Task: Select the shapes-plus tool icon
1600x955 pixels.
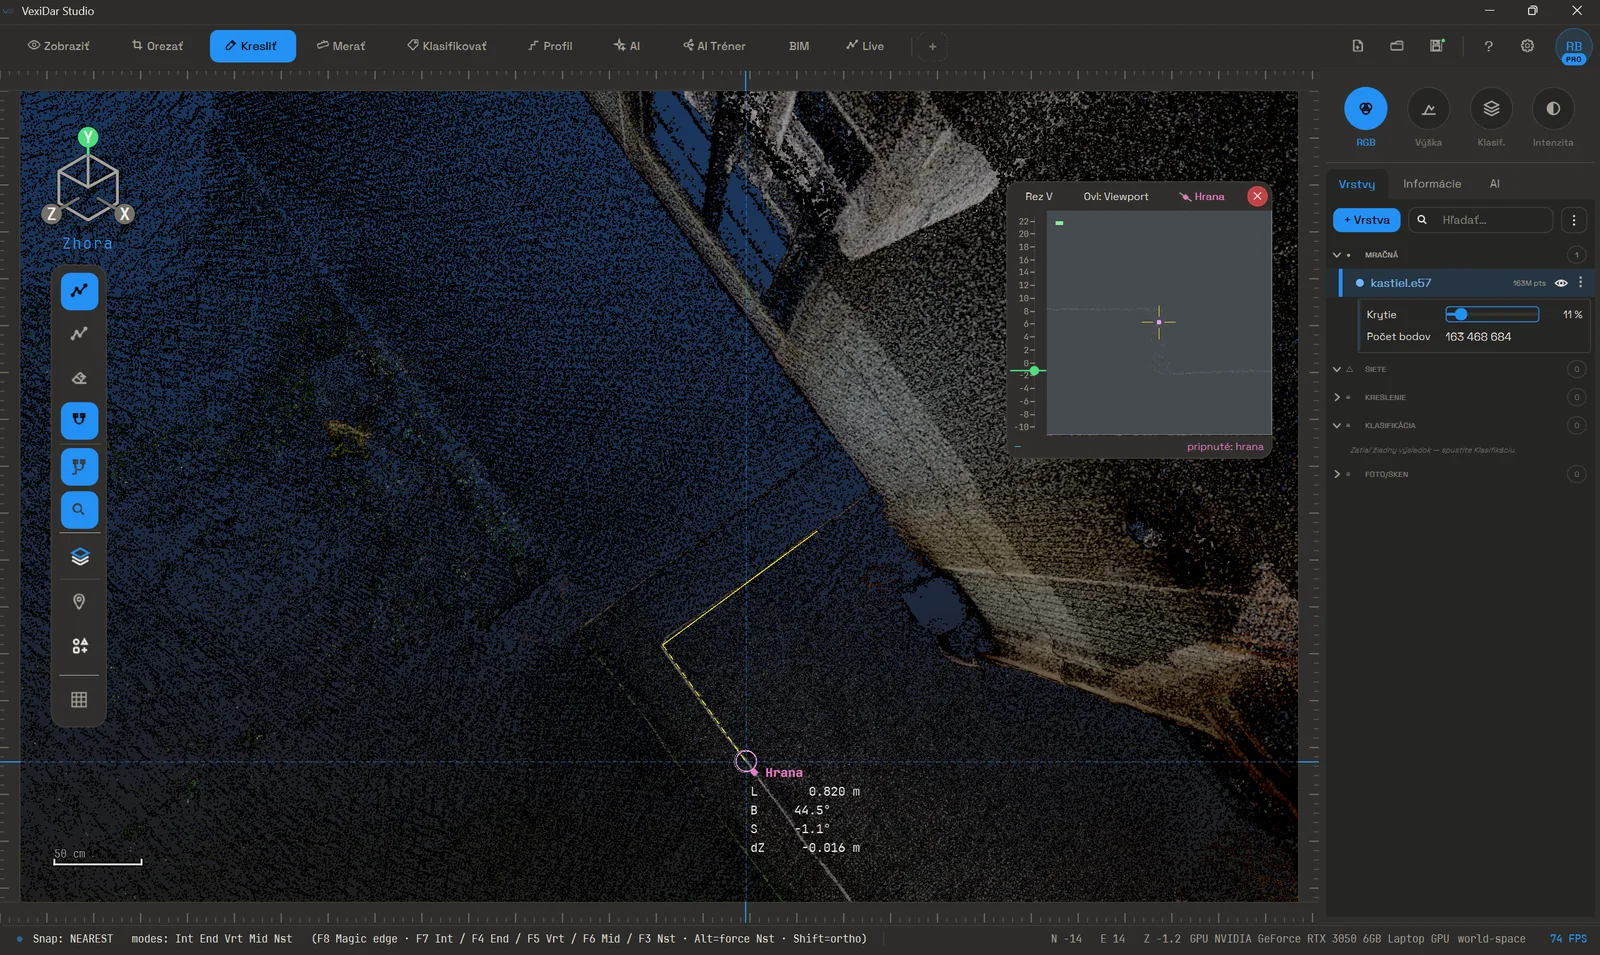Action: pos(79,646)
